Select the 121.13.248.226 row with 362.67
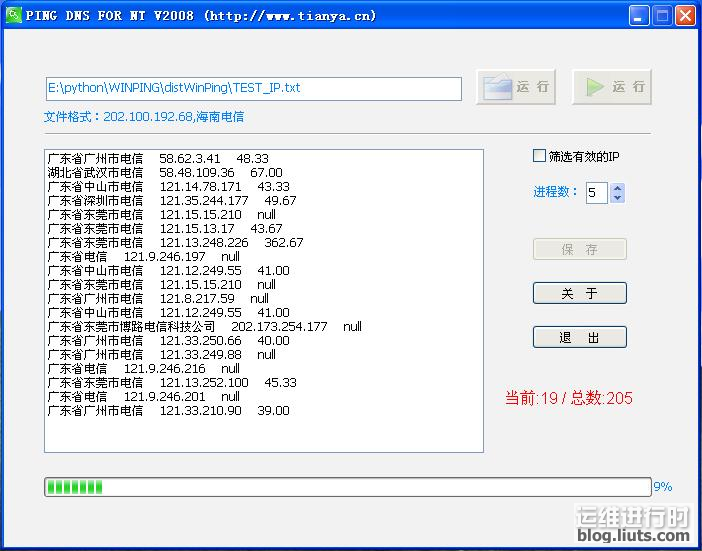Viewport: 702px width, 551px height. pos(175,243)
